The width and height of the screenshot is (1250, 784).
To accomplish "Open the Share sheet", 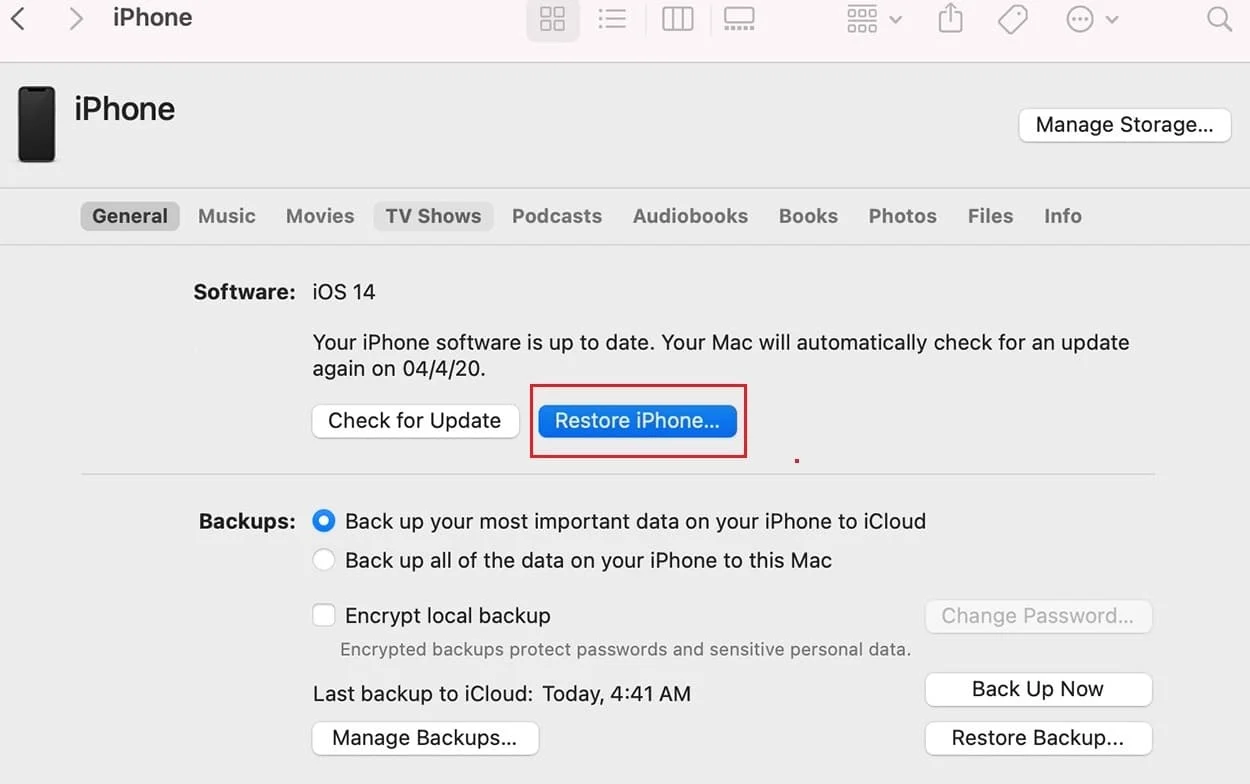I will tap(949, 19).
